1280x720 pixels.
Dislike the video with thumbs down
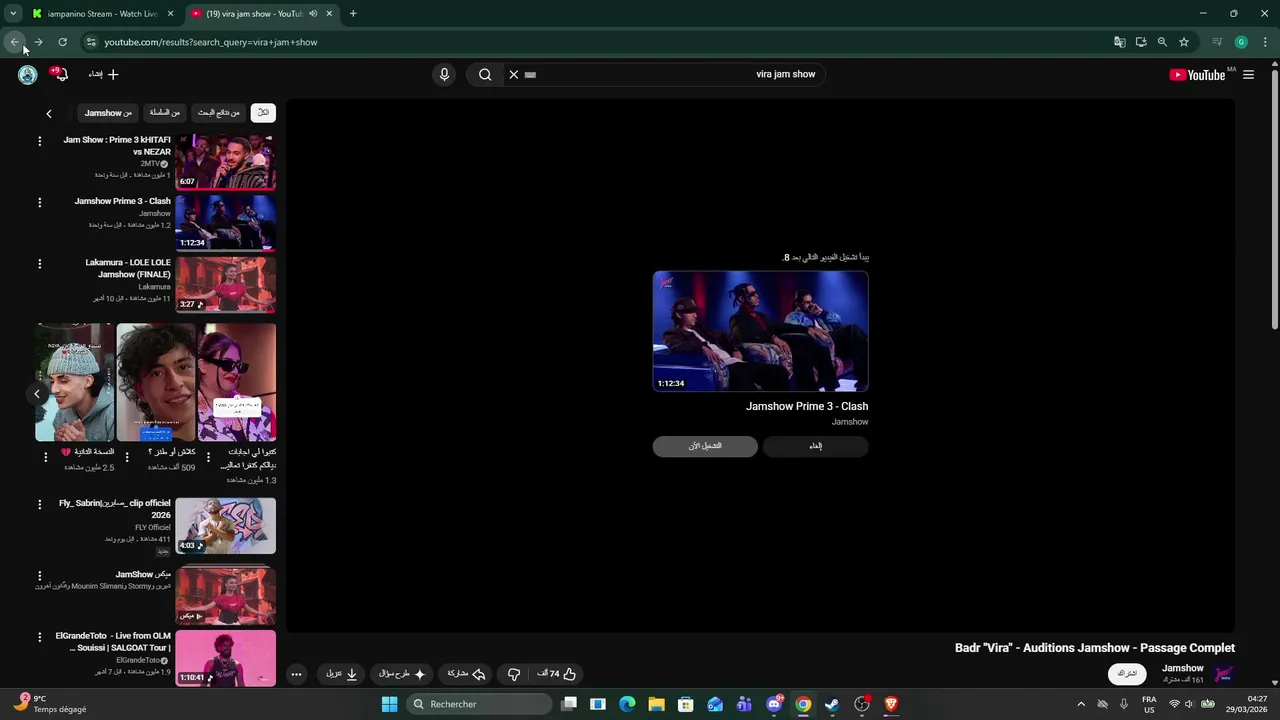[x=514, y=674]
